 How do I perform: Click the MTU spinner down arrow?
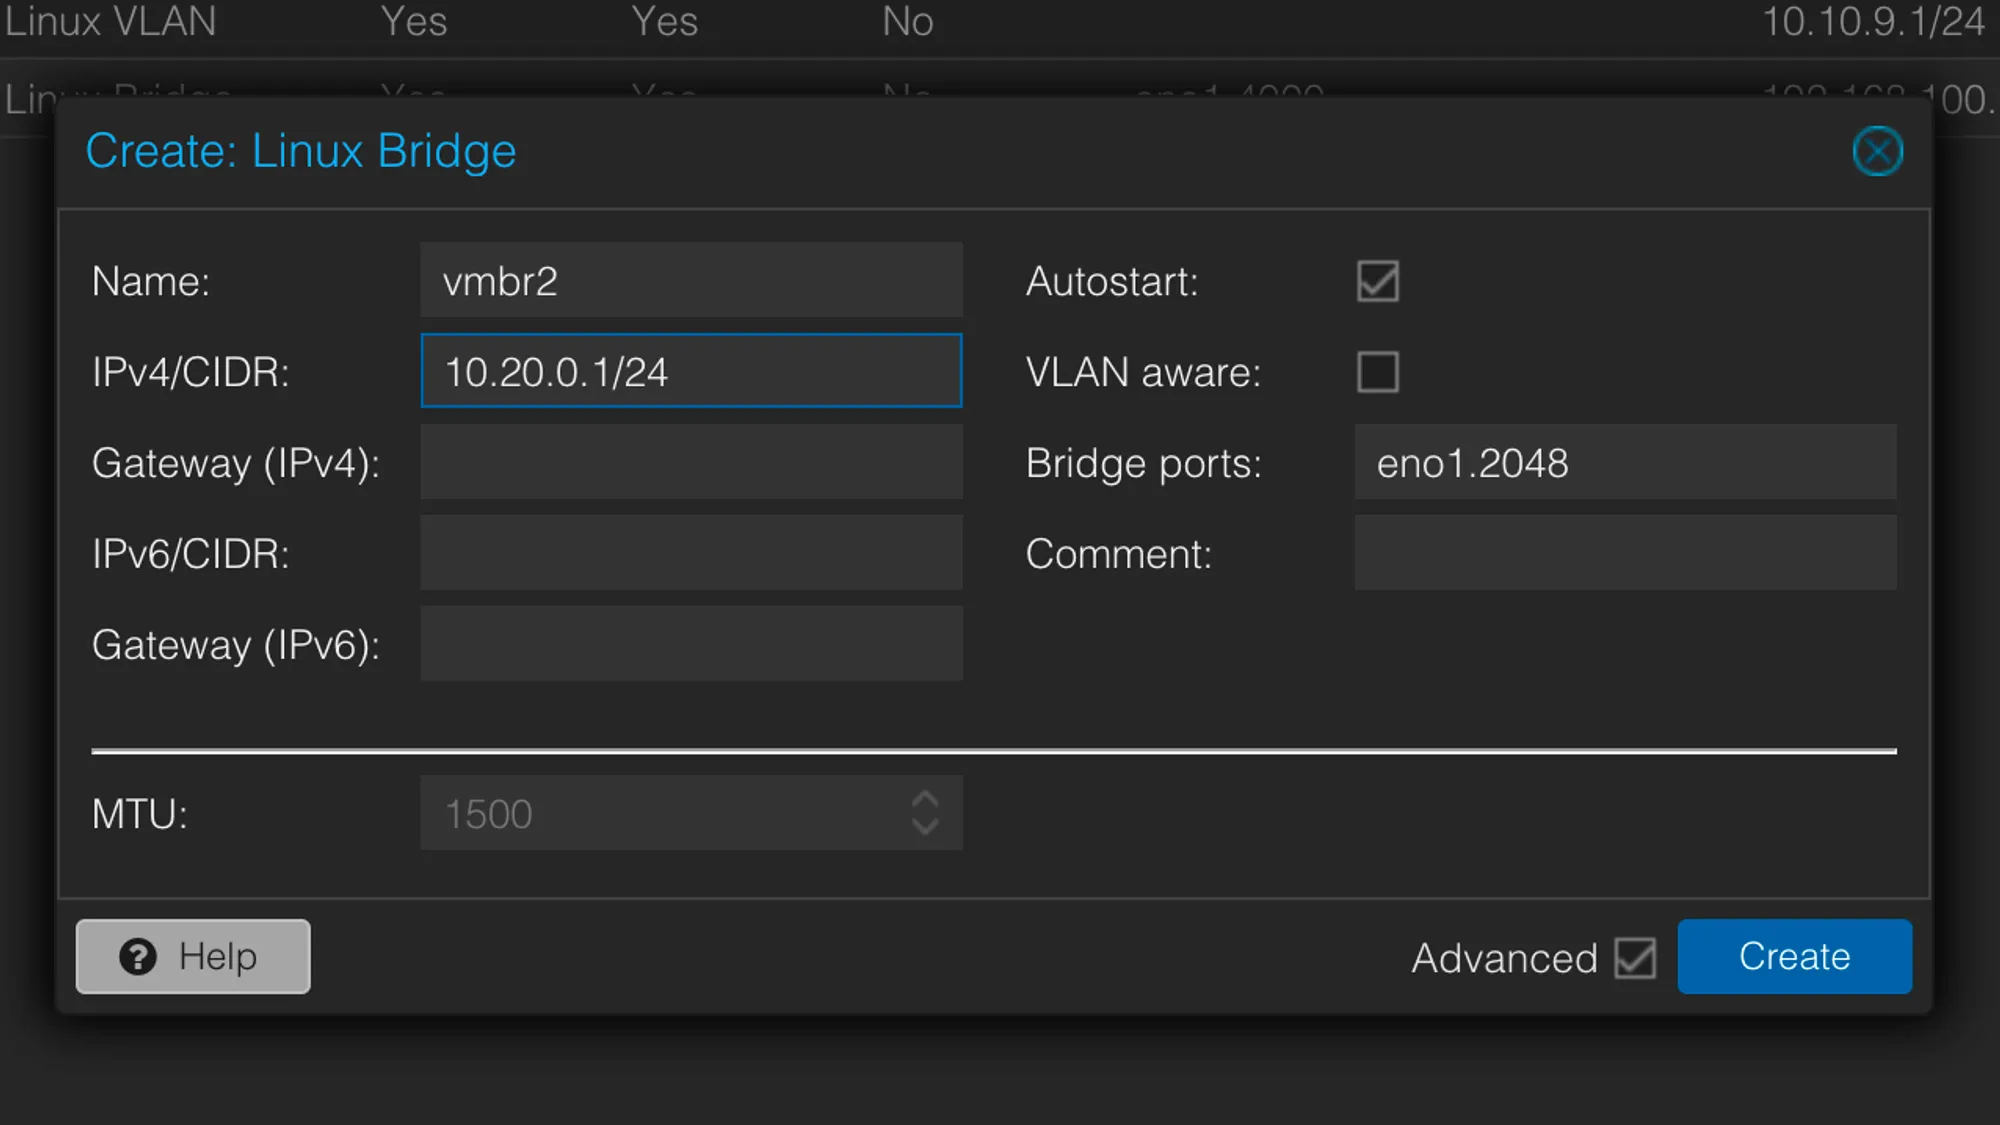925,827
